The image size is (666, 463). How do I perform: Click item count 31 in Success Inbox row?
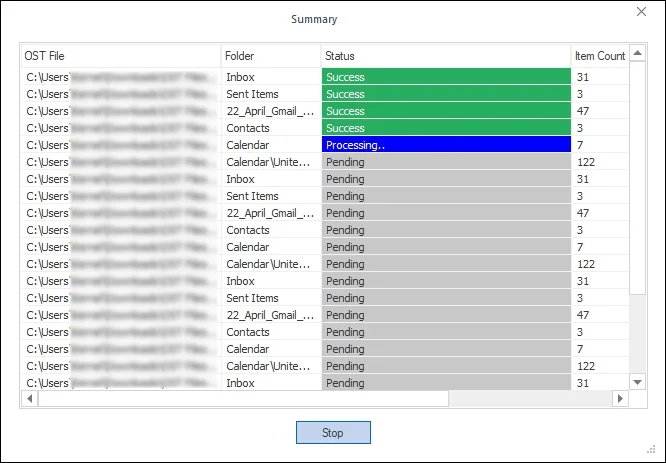click(x=600, y=77)
